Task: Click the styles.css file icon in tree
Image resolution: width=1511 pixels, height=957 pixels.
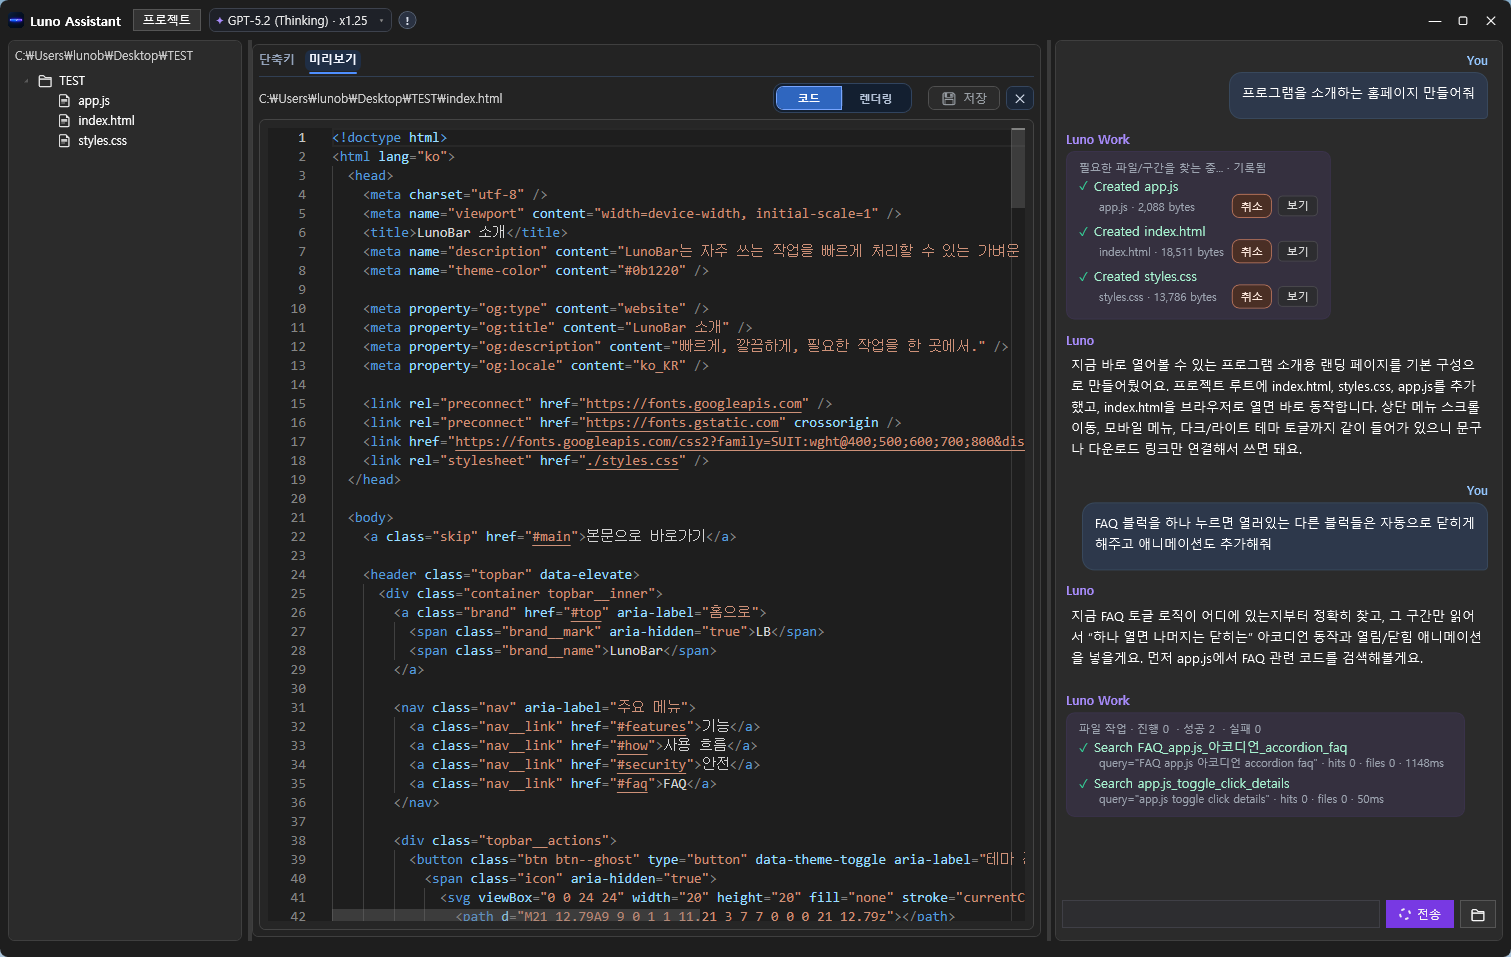Action: [x=65, y=141]
